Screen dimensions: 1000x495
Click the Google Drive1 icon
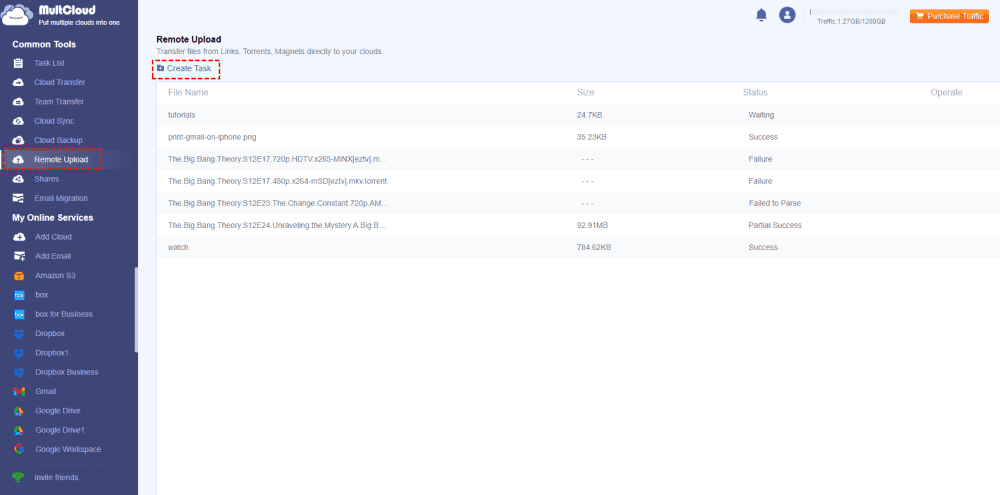[x=19, y=430]
